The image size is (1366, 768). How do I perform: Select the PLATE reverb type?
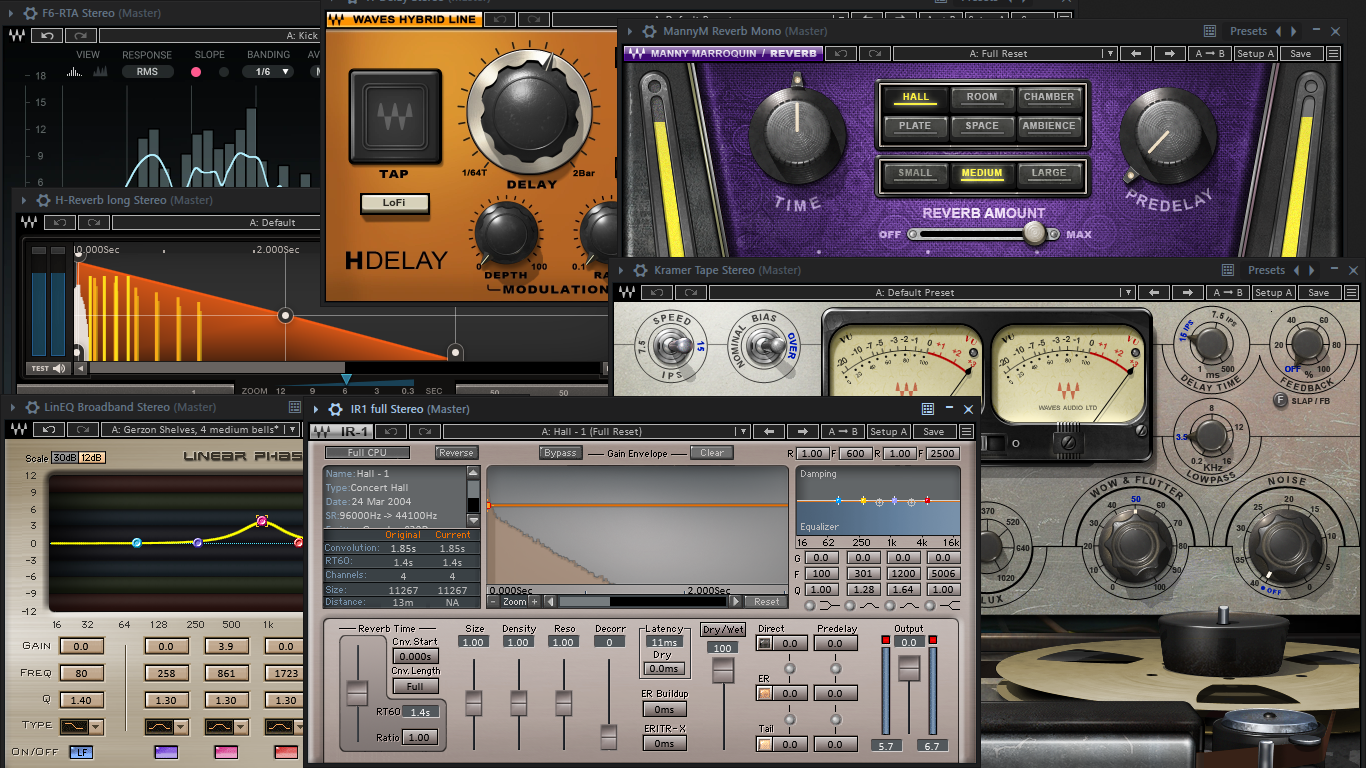point(915,126)
